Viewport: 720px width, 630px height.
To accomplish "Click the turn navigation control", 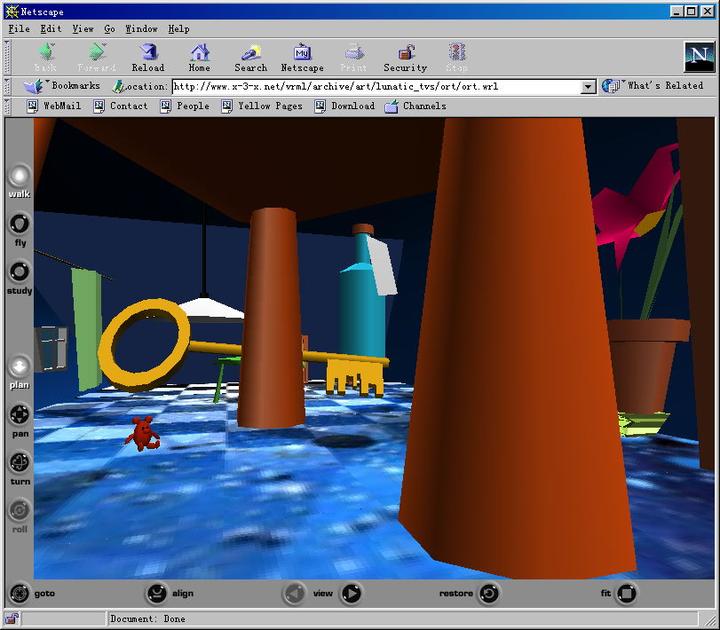I will point(19,463).
